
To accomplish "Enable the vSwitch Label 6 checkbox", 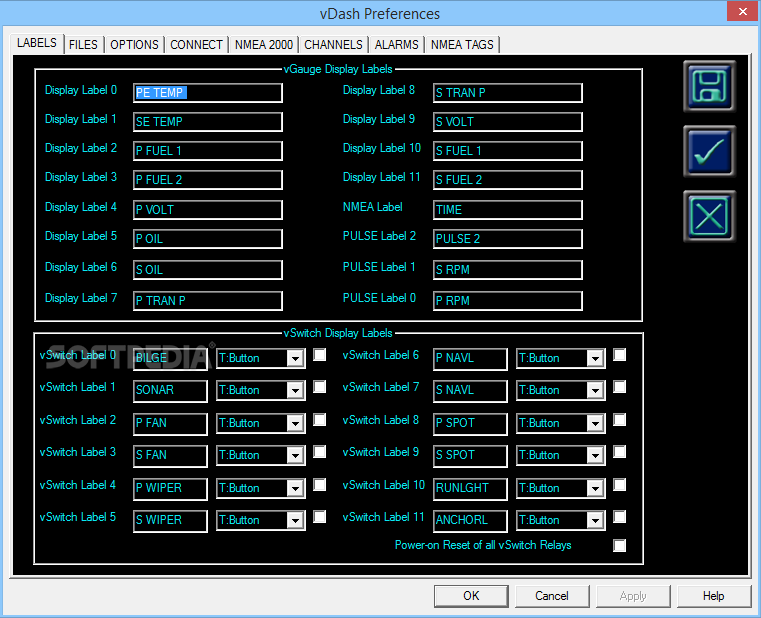I will click(x=619, y=355).
